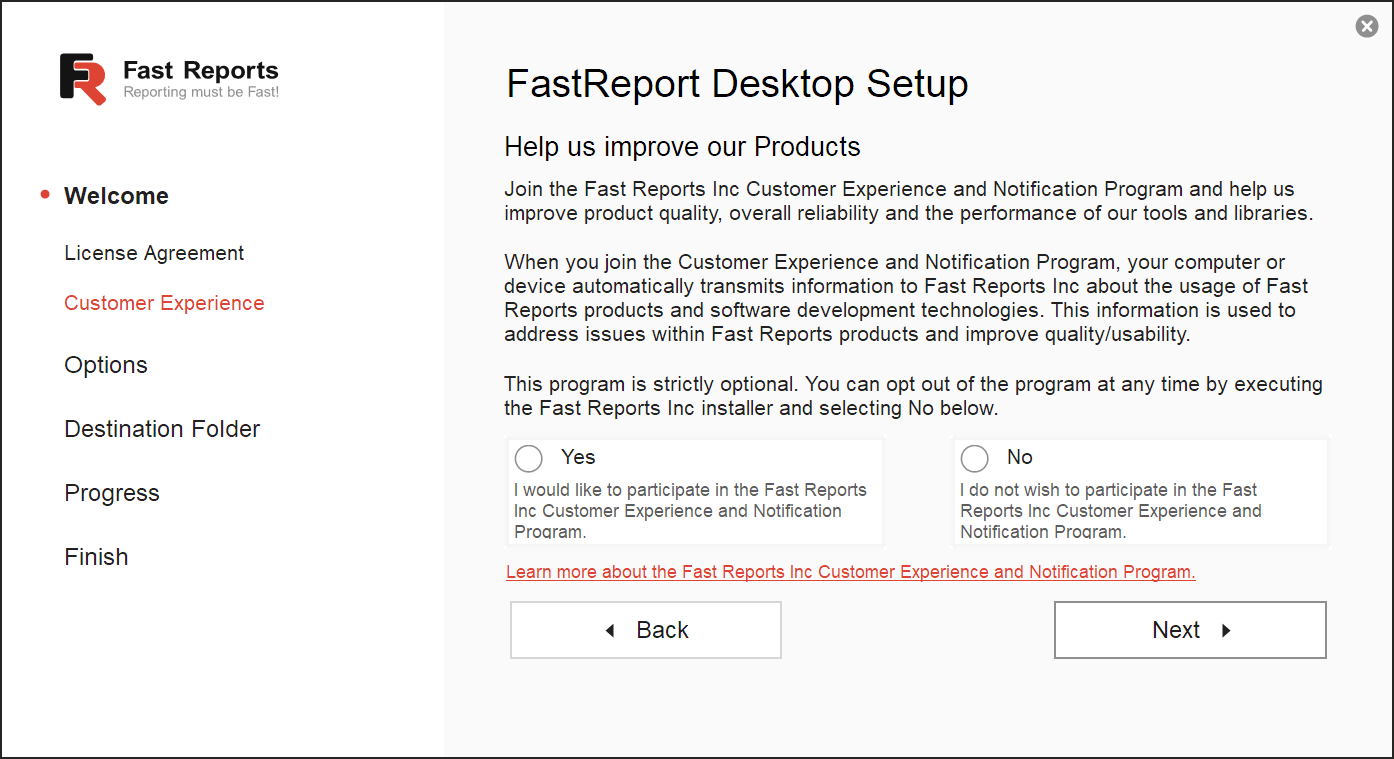
Task: Select the Progress step in sidebar
Action: click(x=112, y=493)
